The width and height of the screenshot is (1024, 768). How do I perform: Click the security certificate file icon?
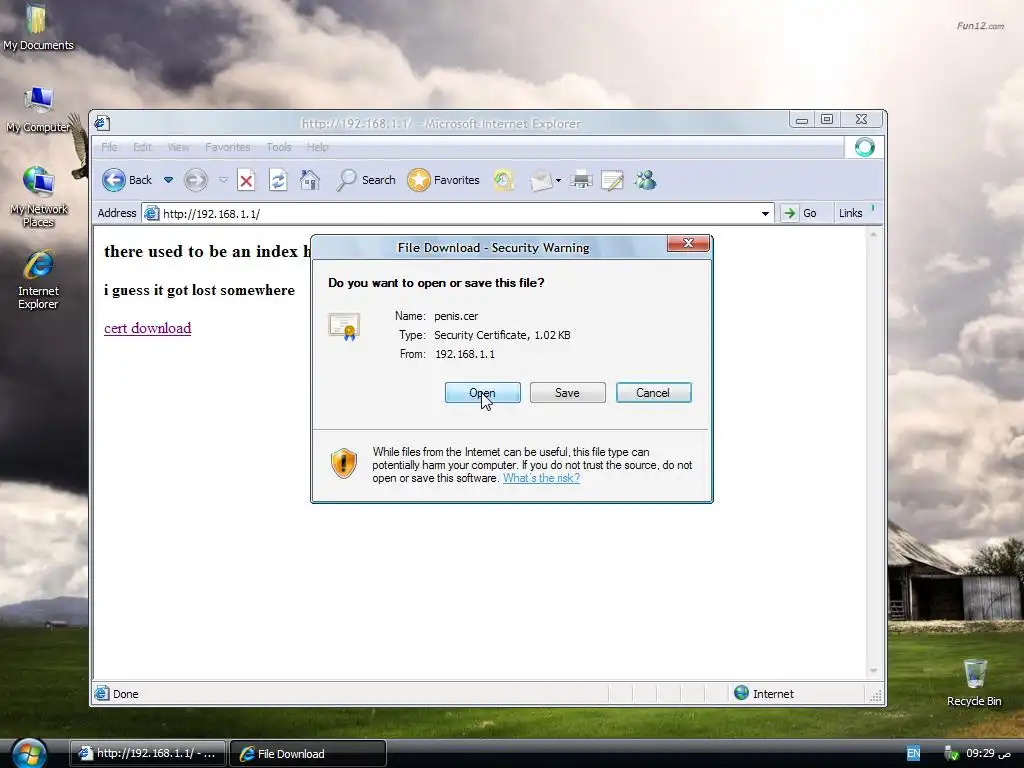[x=344, y=327]
